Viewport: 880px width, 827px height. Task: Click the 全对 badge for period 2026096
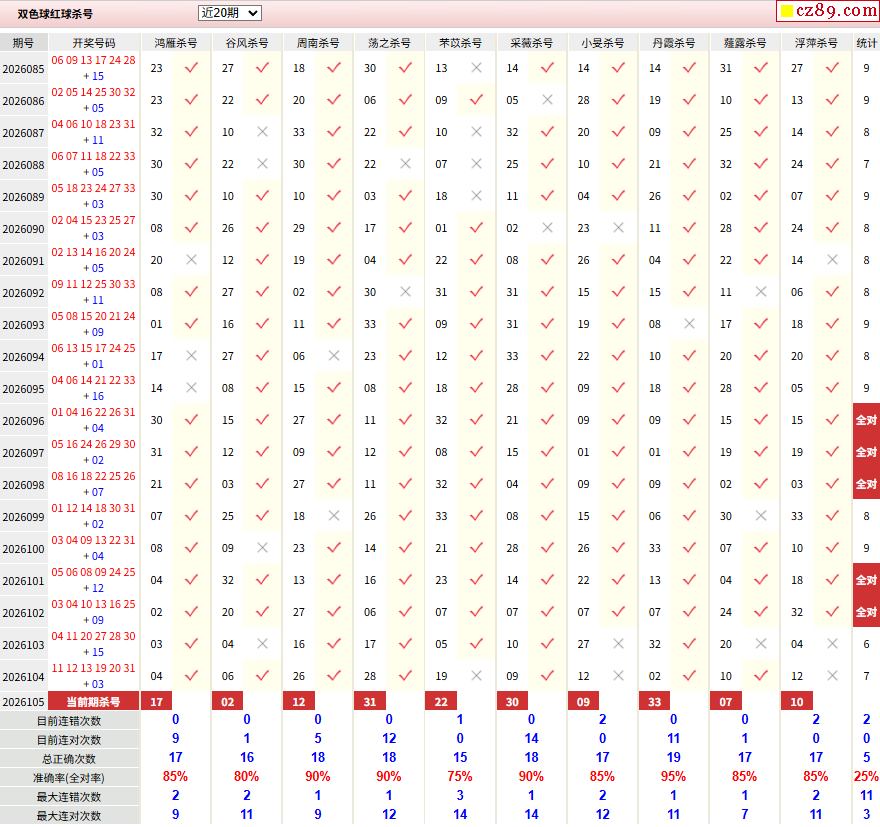click(866, 420)
